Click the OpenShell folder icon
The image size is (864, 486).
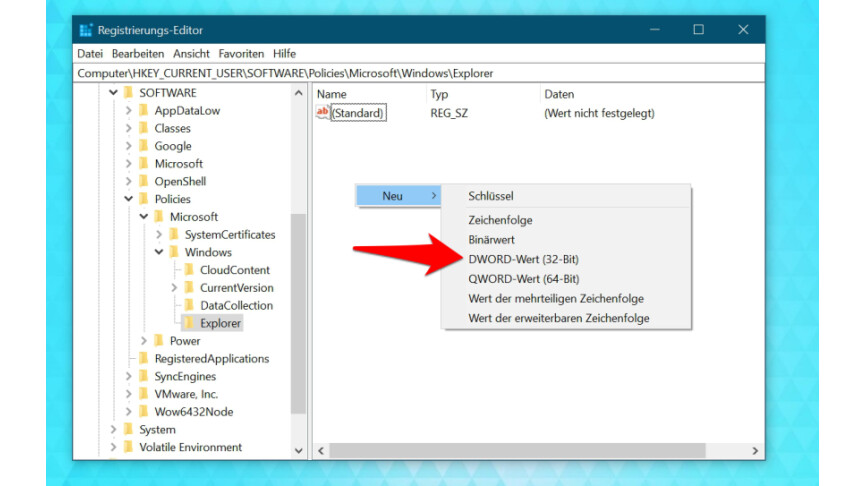pyautogui.click(x=144, y=181)
